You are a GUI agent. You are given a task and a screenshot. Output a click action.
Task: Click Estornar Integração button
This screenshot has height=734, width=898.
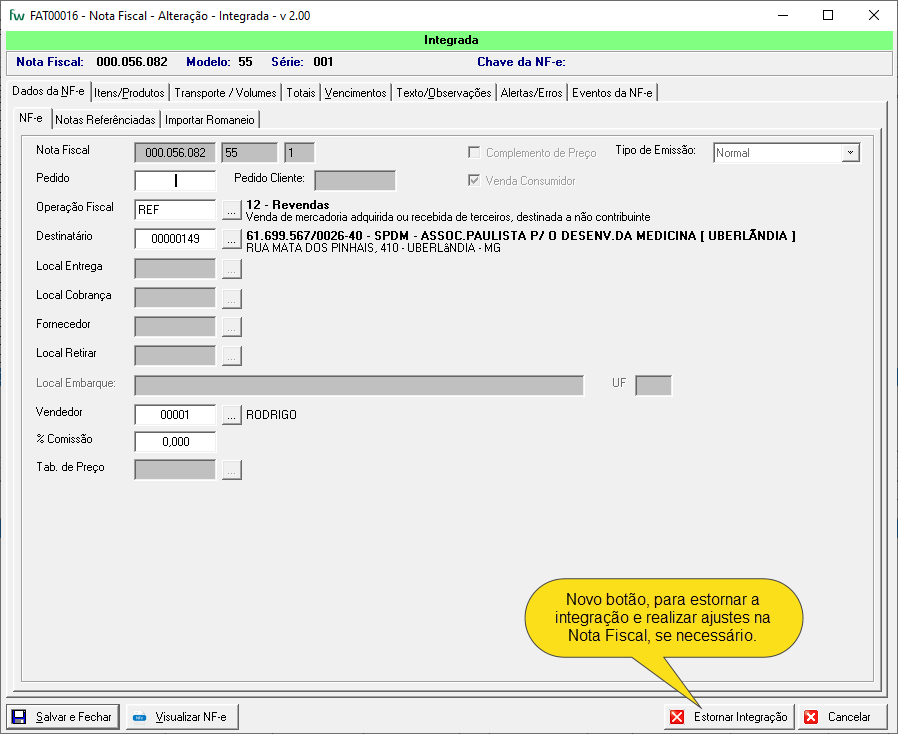[729, 717]
